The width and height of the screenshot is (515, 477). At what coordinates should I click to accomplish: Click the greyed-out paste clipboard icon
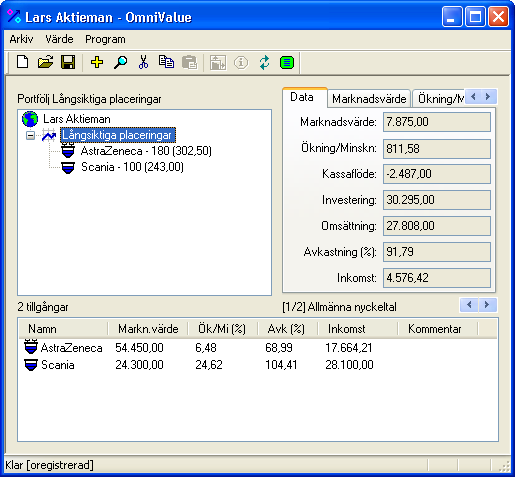[189, 62]
